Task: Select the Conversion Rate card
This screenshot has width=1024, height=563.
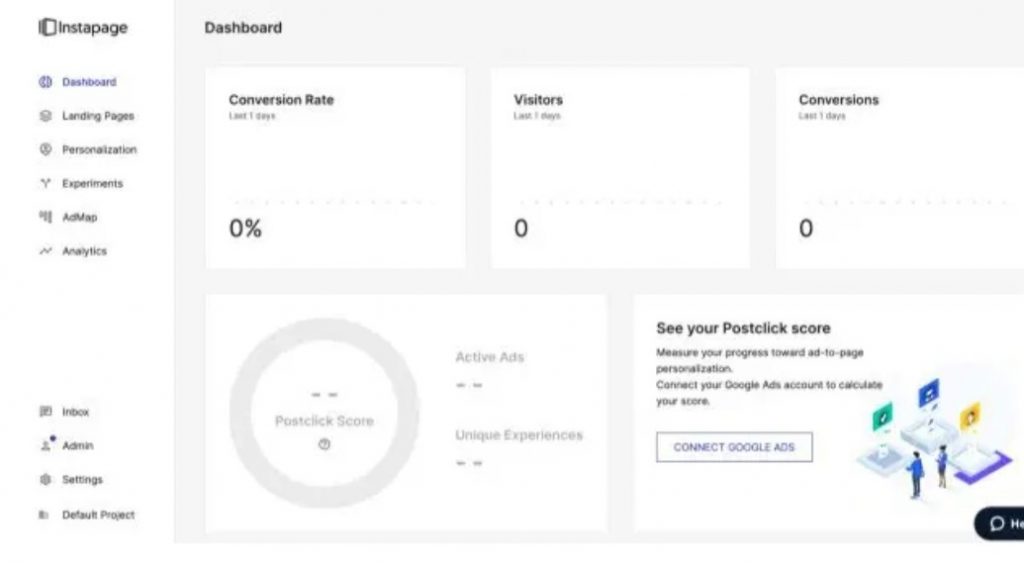Action: (335, 168)
